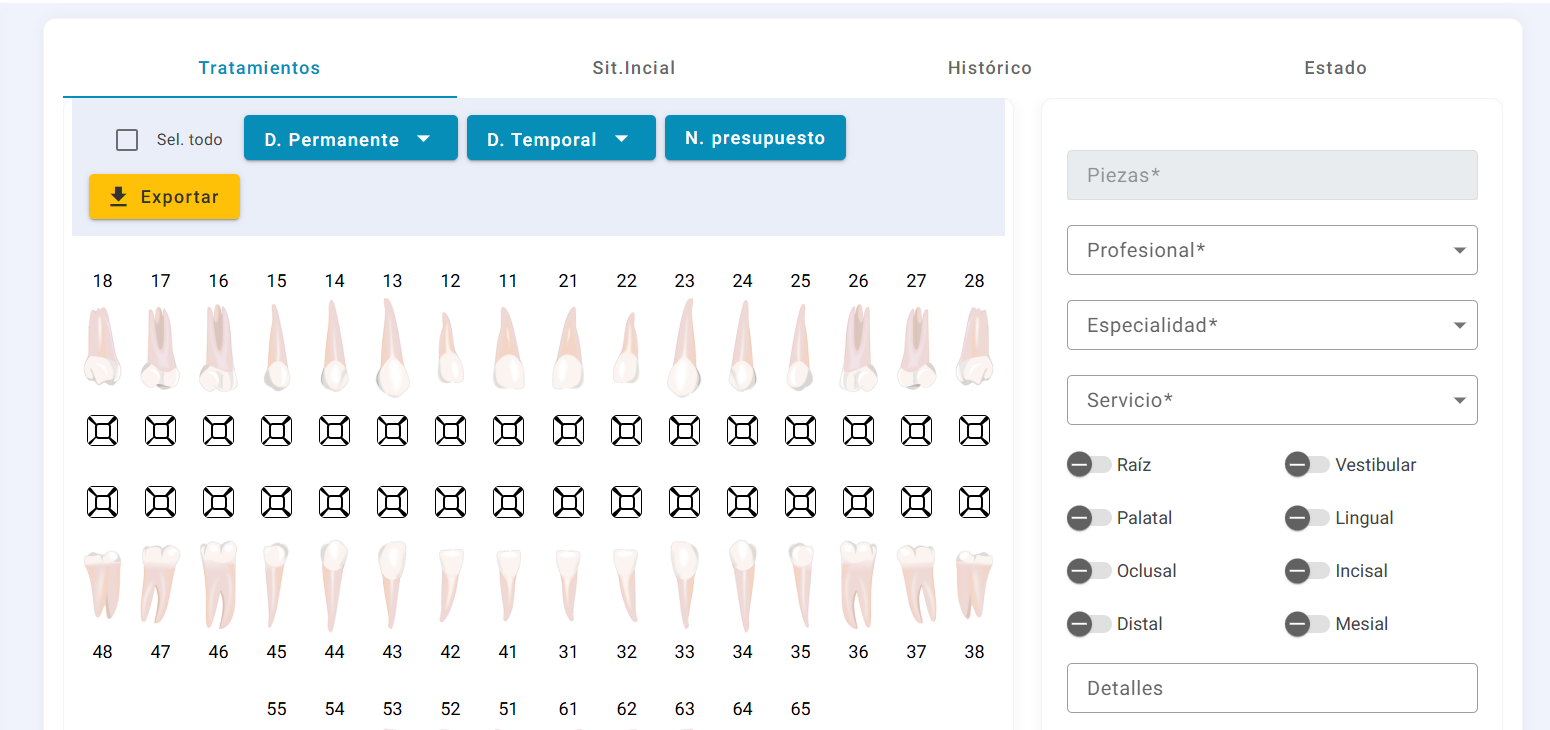Select surface diagram above tooth 44
This screenshot has height=730, width=1550.
click(x=335, y=501)
